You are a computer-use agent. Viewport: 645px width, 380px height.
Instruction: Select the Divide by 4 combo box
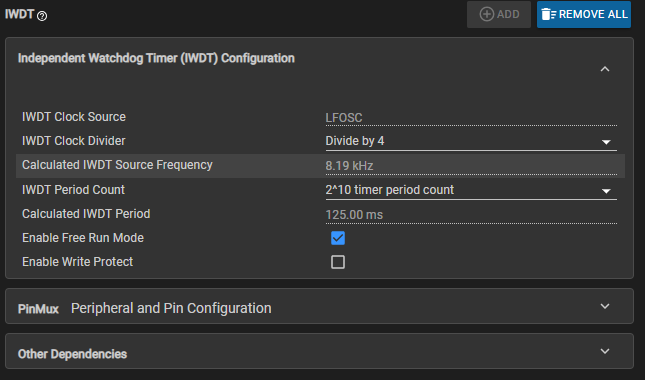pos(471,141)
